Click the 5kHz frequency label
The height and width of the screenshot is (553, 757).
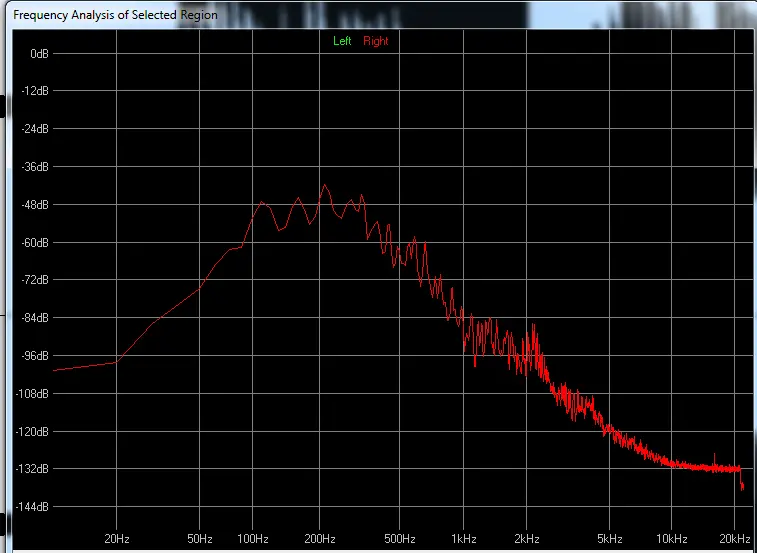pyautogui.click(x=609, y=539)
